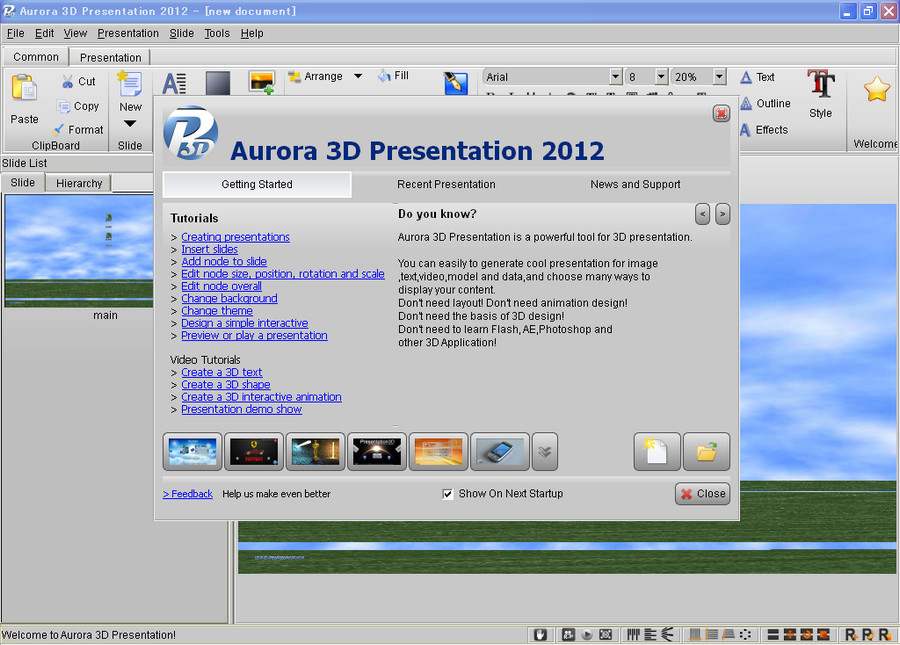Click the text block 'A' with lines icon
Screen dimensions: 900x645
tap(174, 84)
